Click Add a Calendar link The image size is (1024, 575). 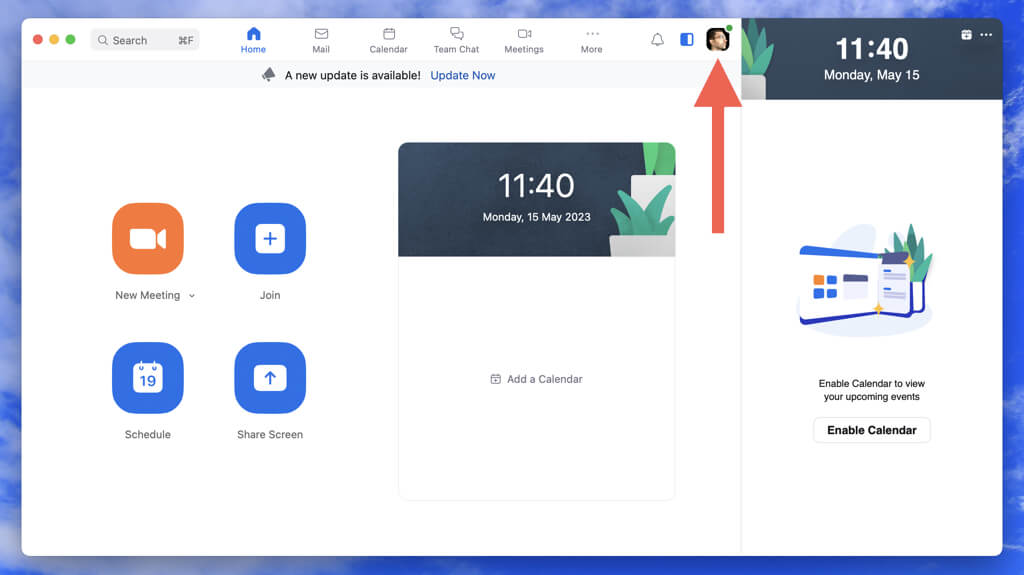tap(536, 379)
